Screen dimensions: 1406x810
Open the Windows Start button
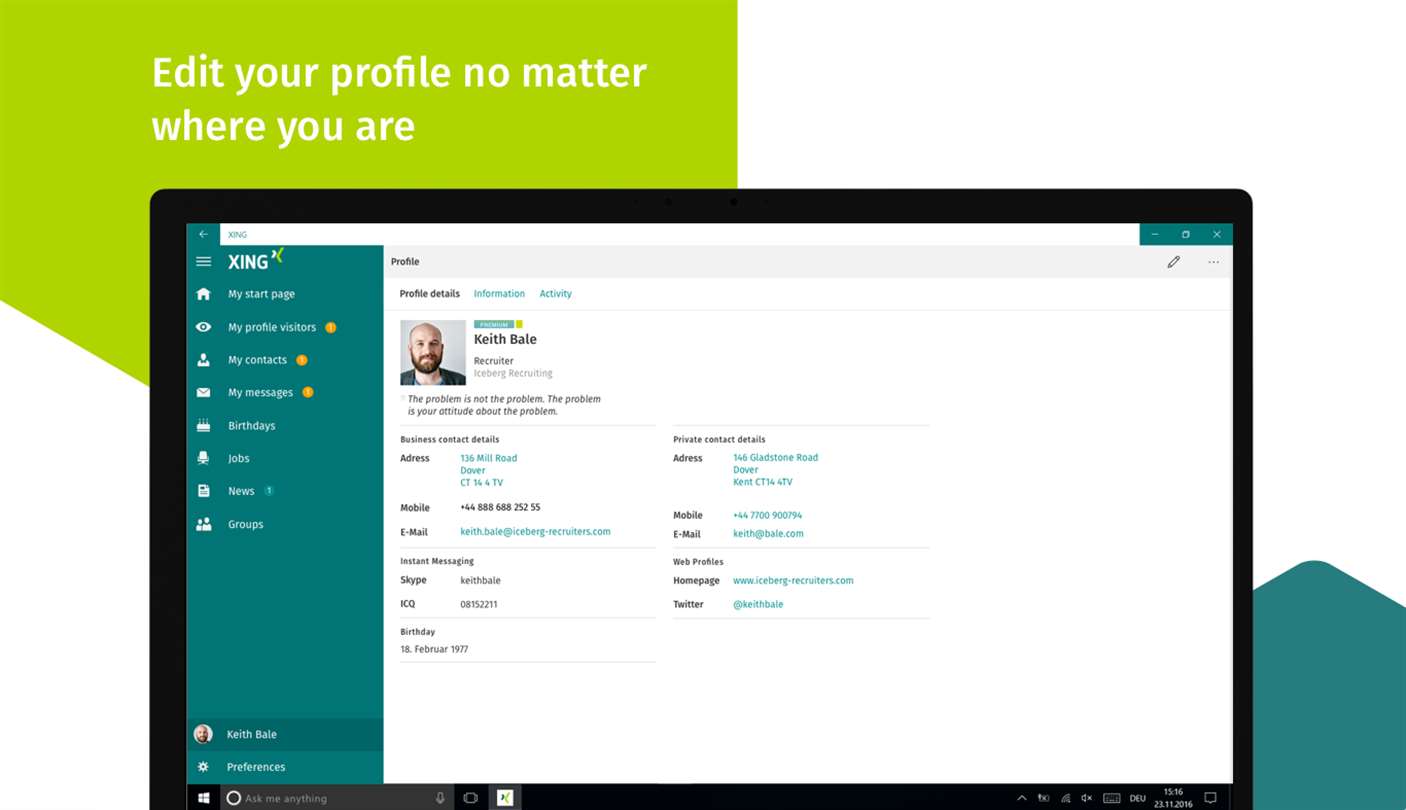204,798
